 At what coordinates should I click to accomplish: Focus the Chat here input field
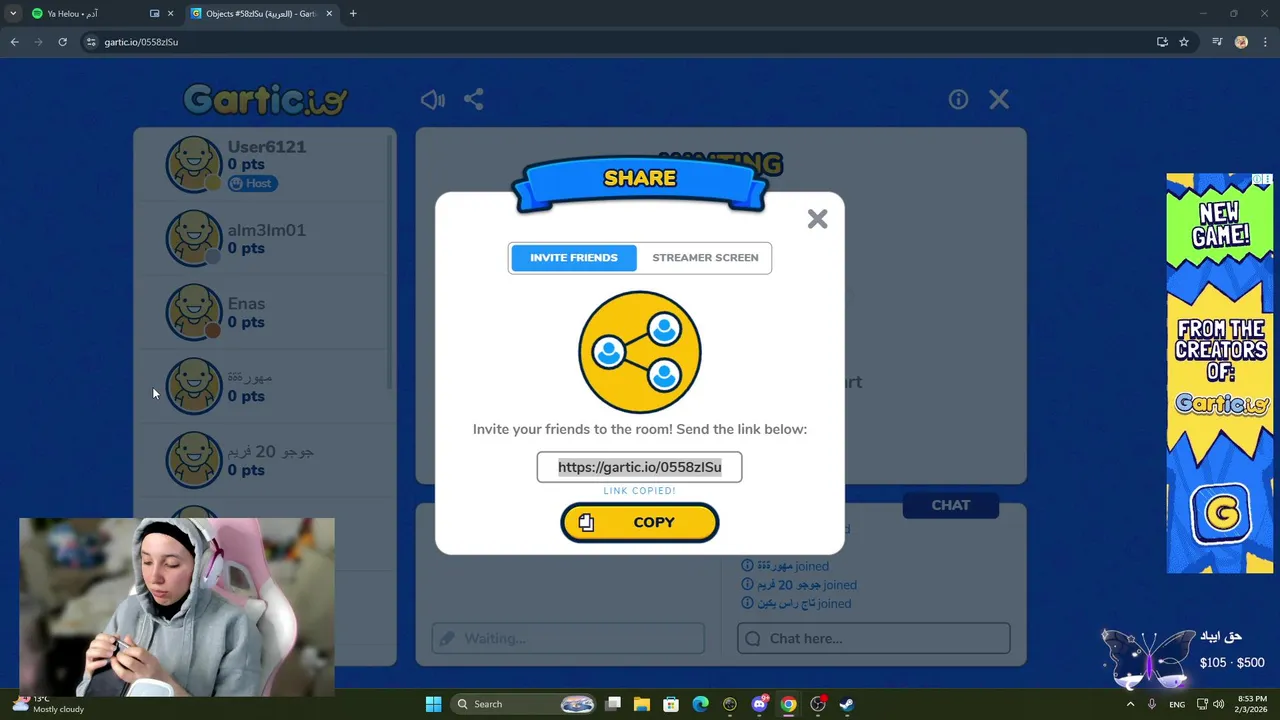pos(873,638)
